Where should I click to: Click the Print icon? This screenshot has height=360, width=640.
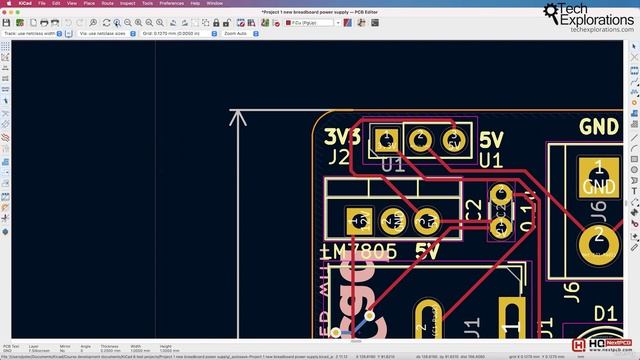[44, 23]
